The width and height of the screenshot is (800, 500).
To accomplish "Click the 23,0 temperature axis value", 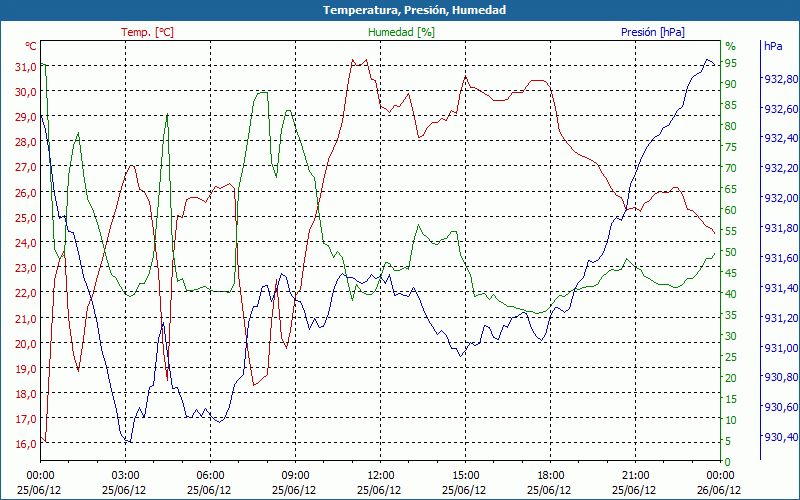I will 26,268.
